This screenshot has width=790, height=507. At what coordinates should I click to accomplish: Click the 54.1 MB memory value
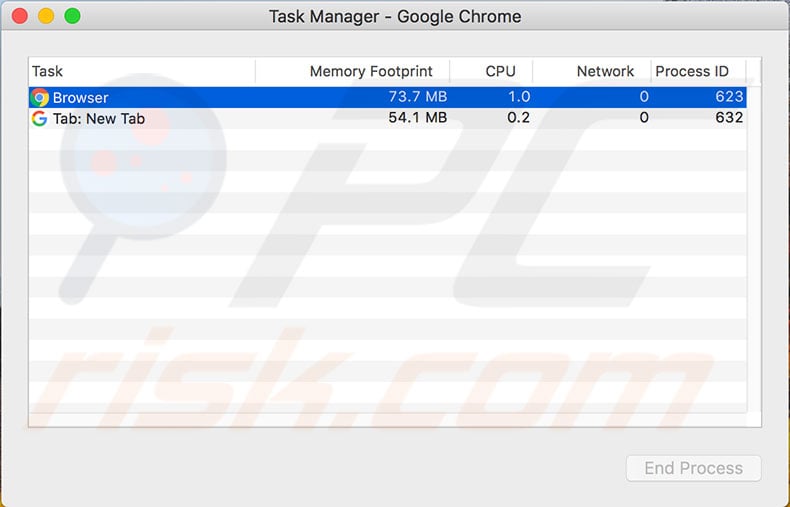tap(418, 117)
